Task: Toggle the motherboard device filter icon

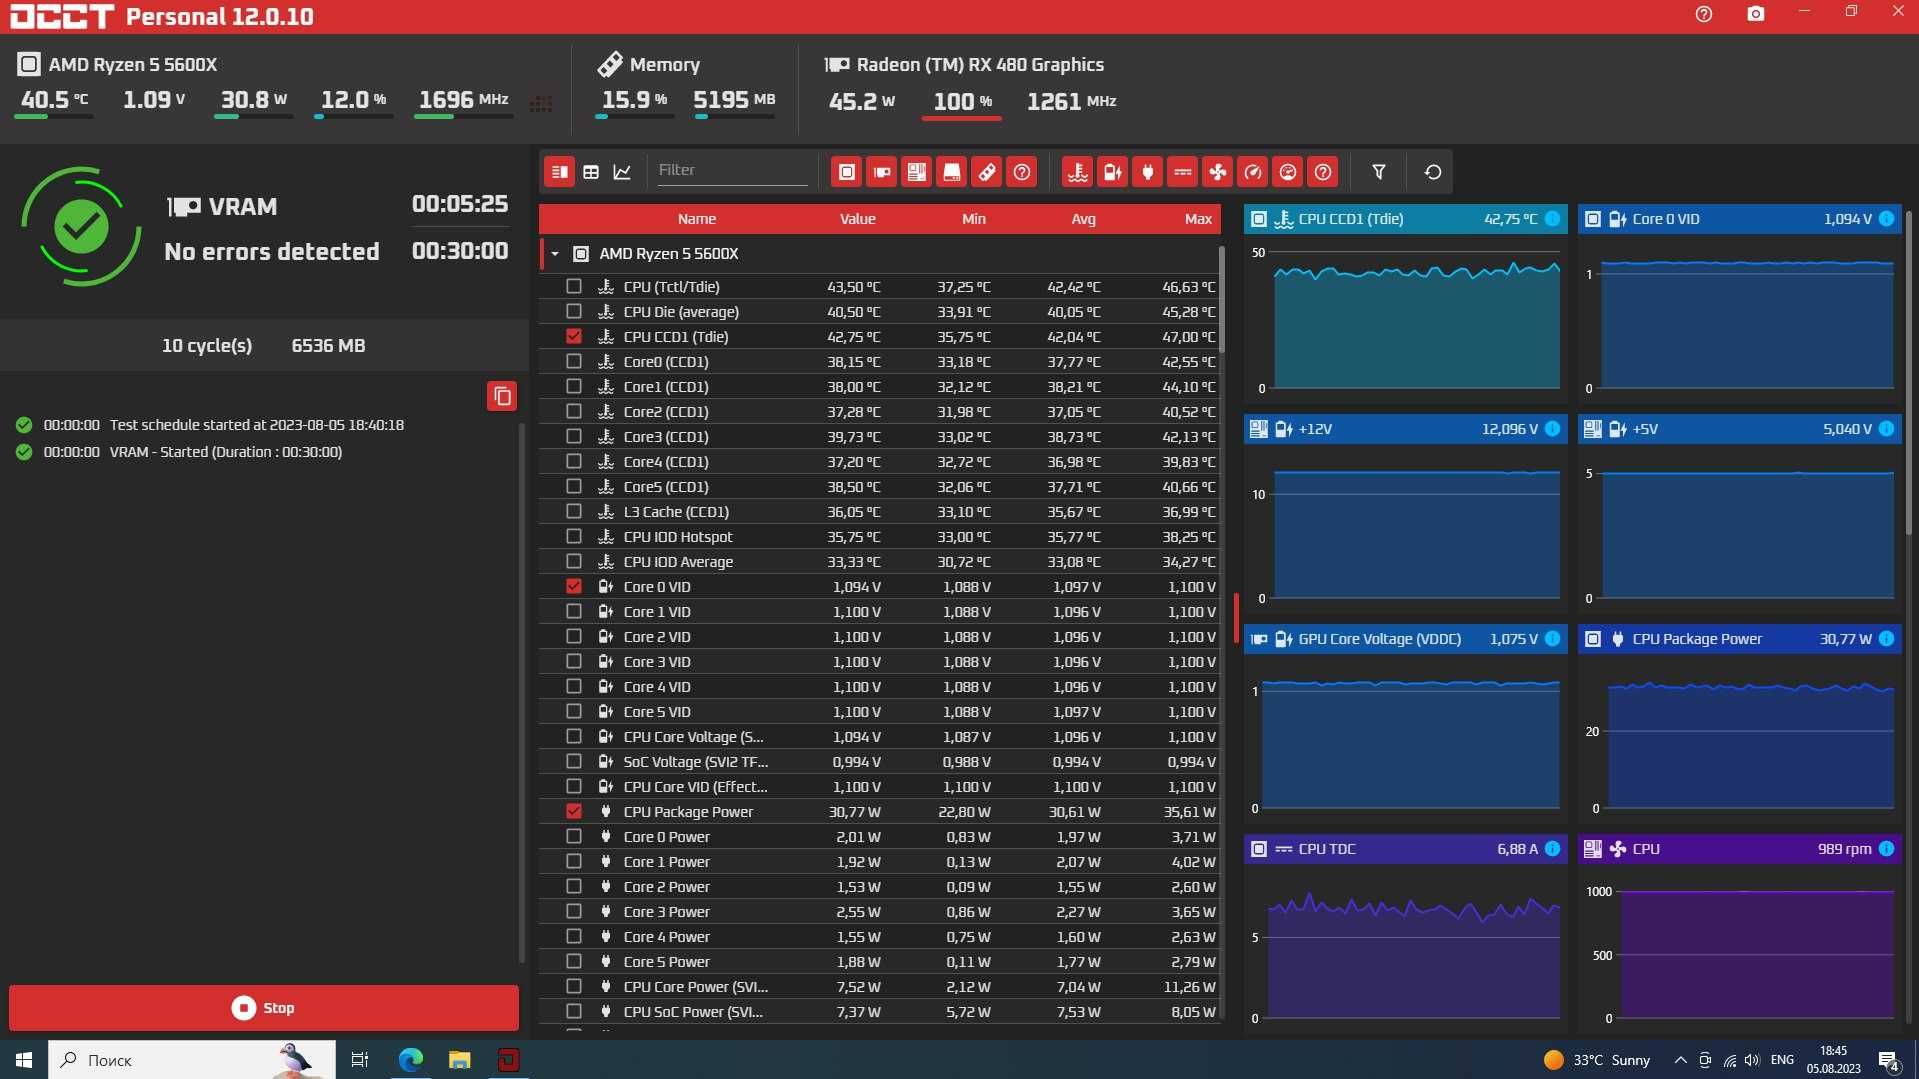Action: point(917,172)
